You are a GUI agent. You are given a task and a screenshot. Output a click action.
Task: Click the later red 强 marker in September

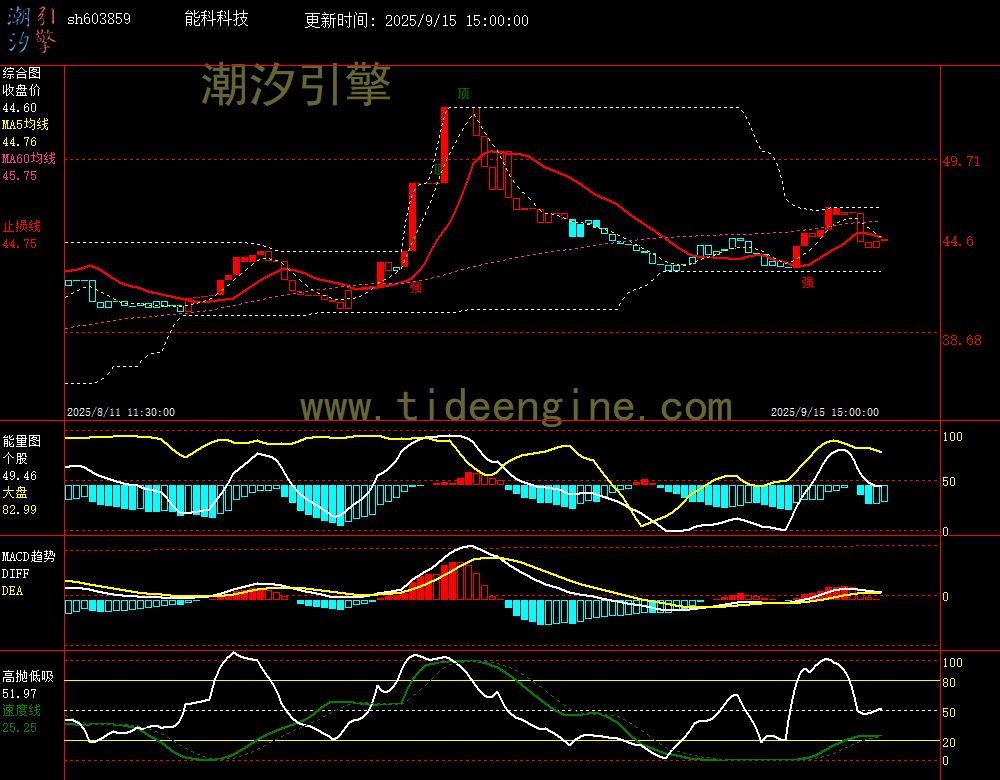tap(808, 283)
